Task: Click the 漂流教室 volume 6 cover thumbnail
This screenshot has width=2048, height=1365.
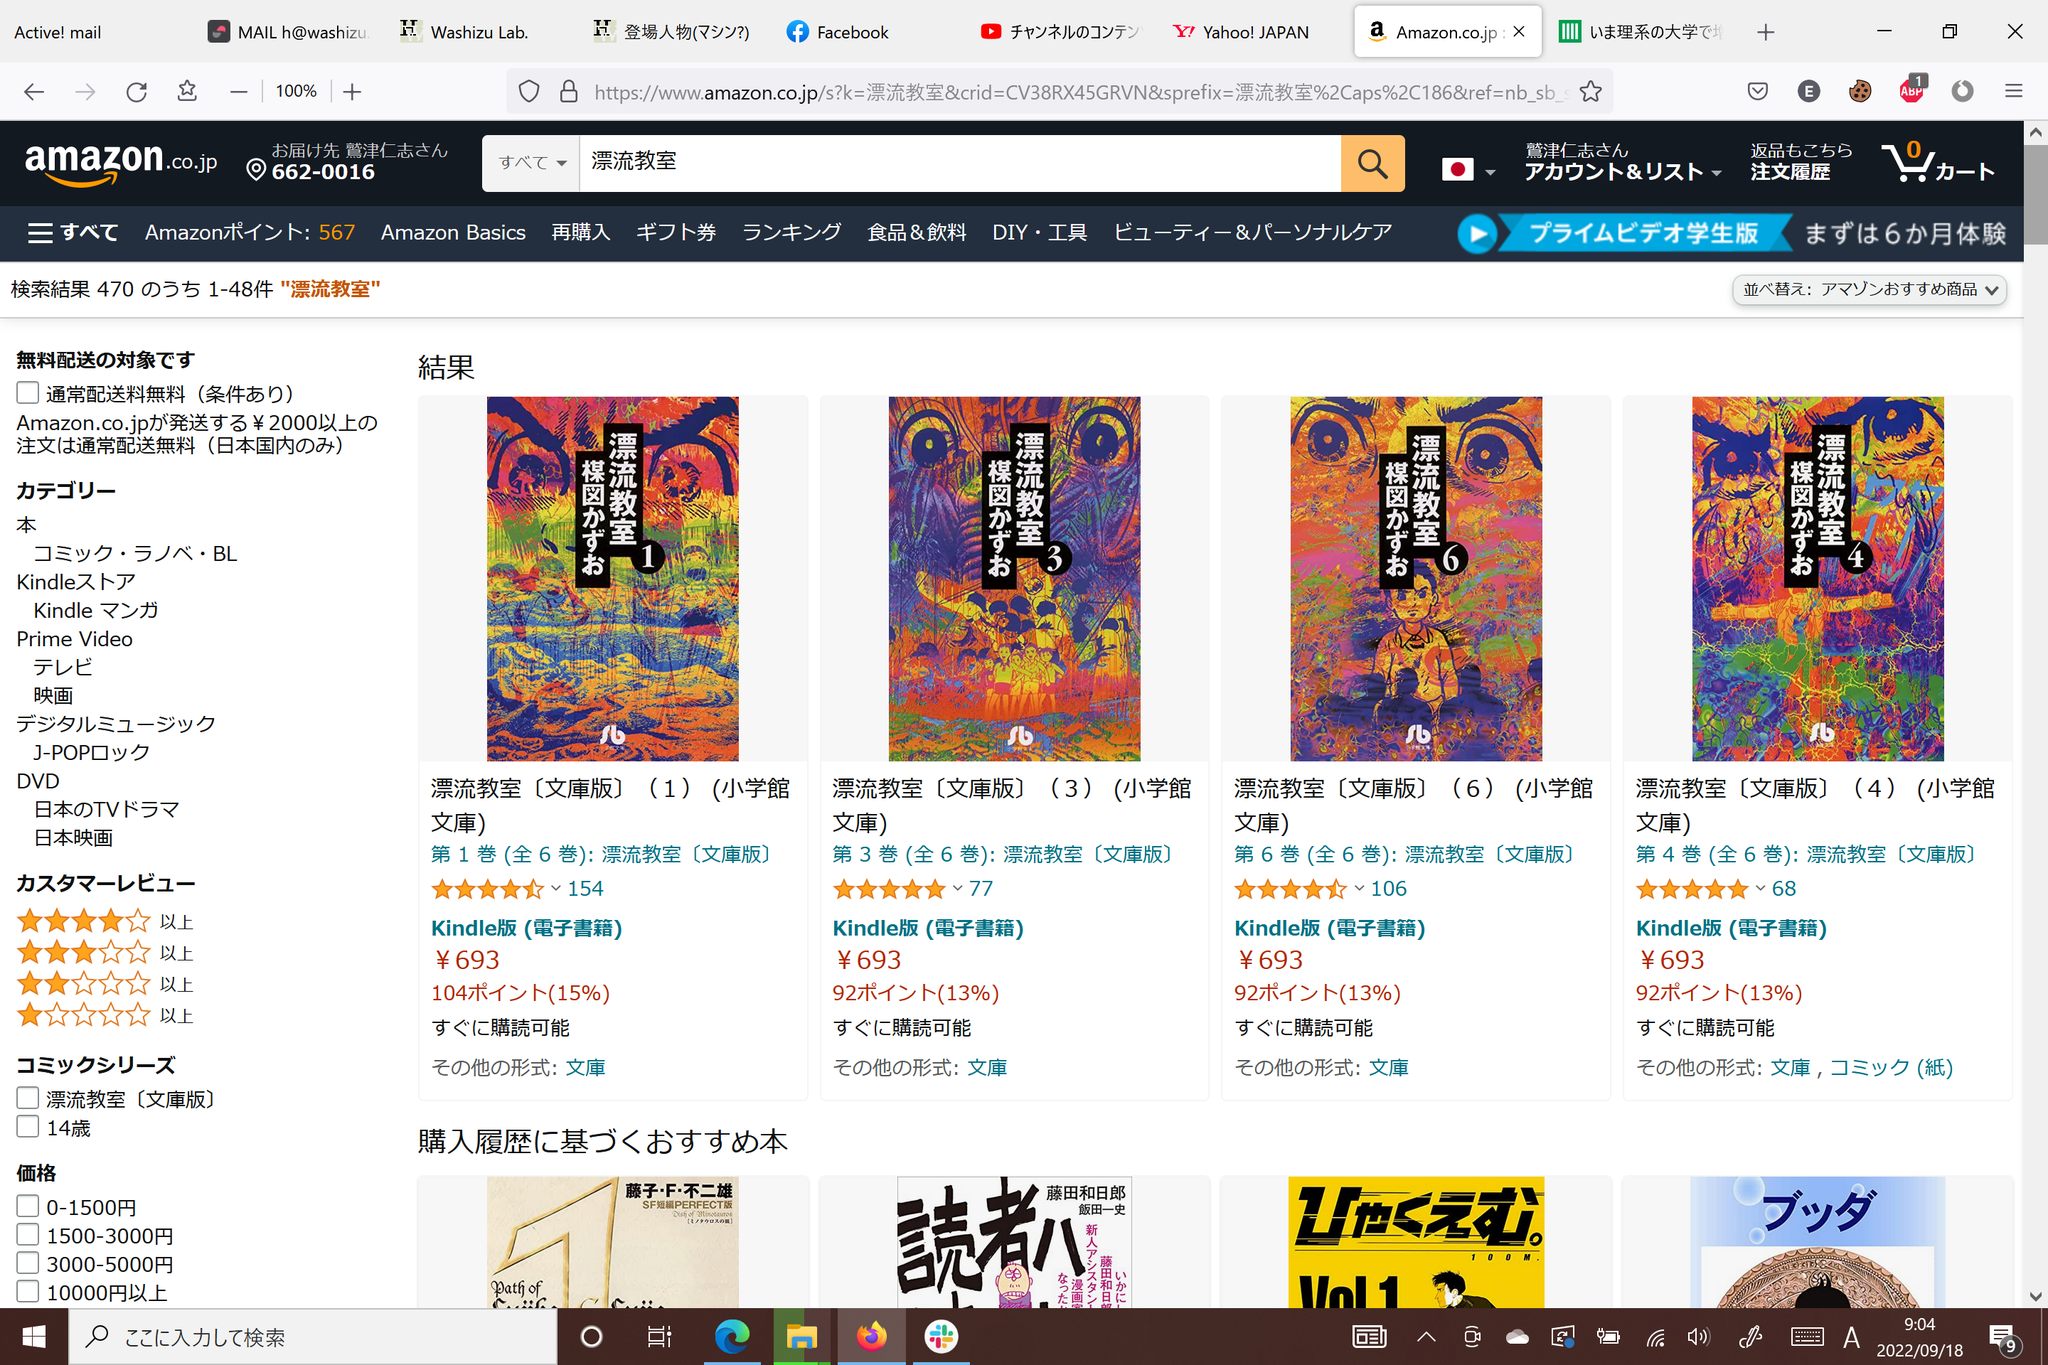Action: (1415, 578)
